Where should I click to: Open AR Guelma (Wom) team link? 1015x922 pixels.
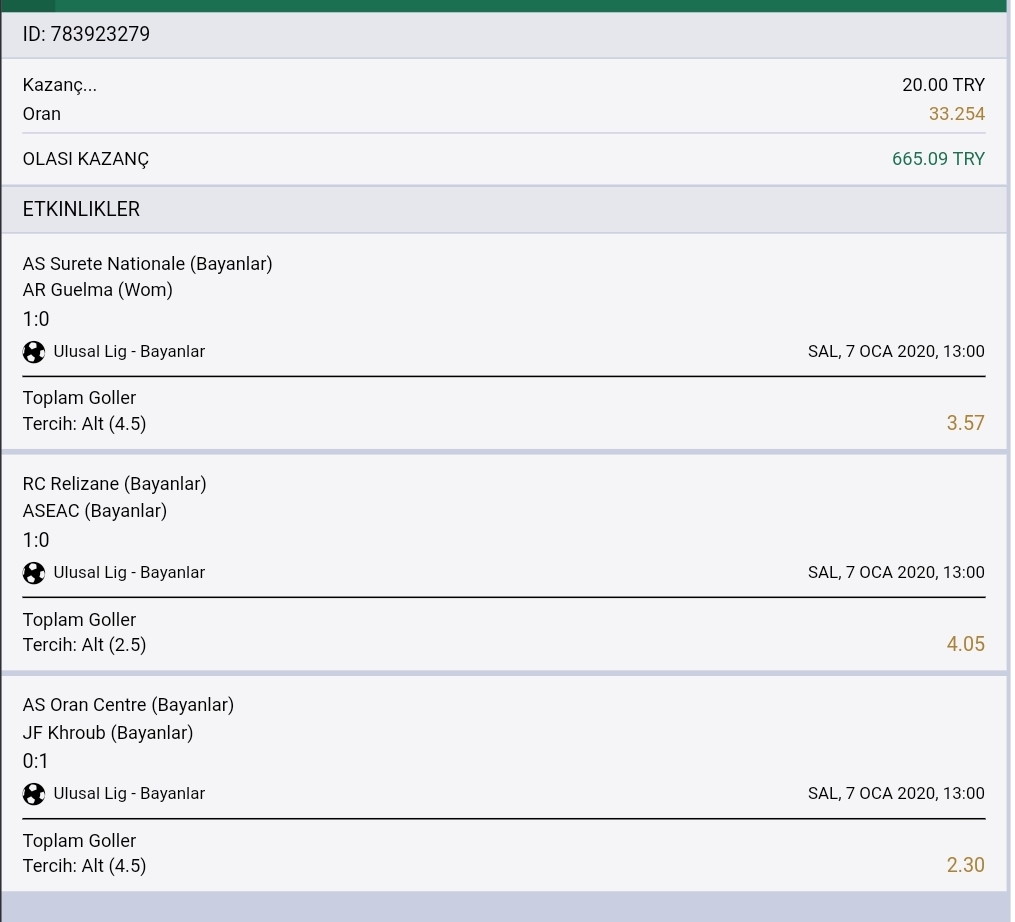pos(98,289)
